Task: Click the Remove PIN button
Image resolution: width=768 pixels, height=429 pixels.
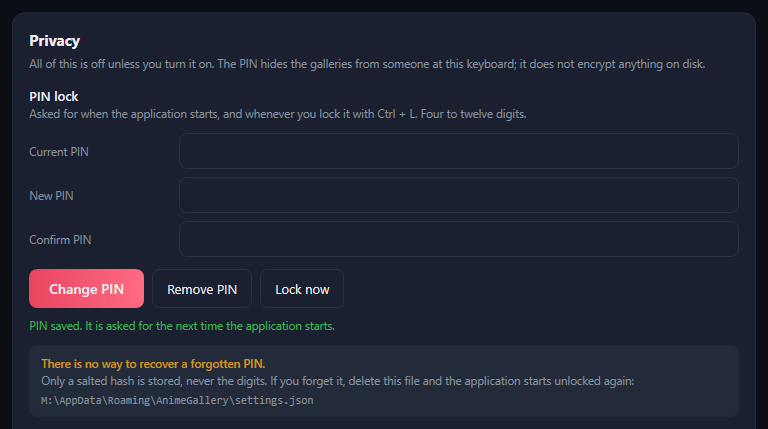Action: pyautogui.click(x=202, y=289)
